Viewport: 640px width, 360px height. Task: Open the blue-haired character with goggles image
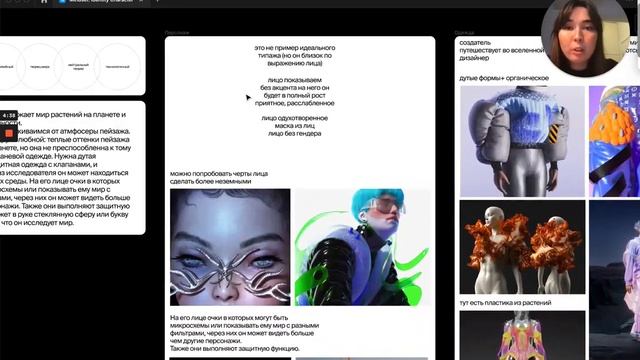(x=362, y=247)
